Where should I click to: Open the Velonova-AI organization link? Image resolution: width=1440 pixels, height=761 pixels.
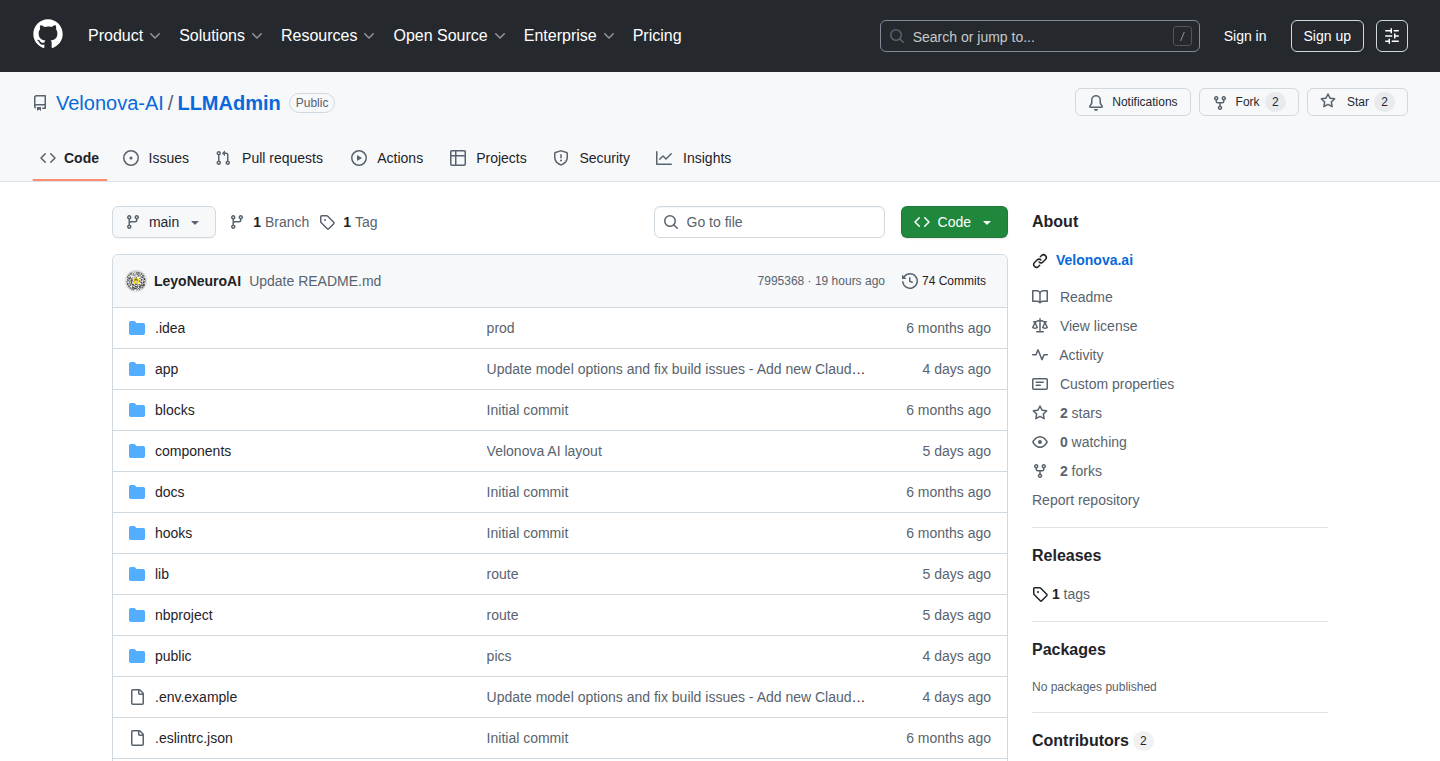(110, 103)
